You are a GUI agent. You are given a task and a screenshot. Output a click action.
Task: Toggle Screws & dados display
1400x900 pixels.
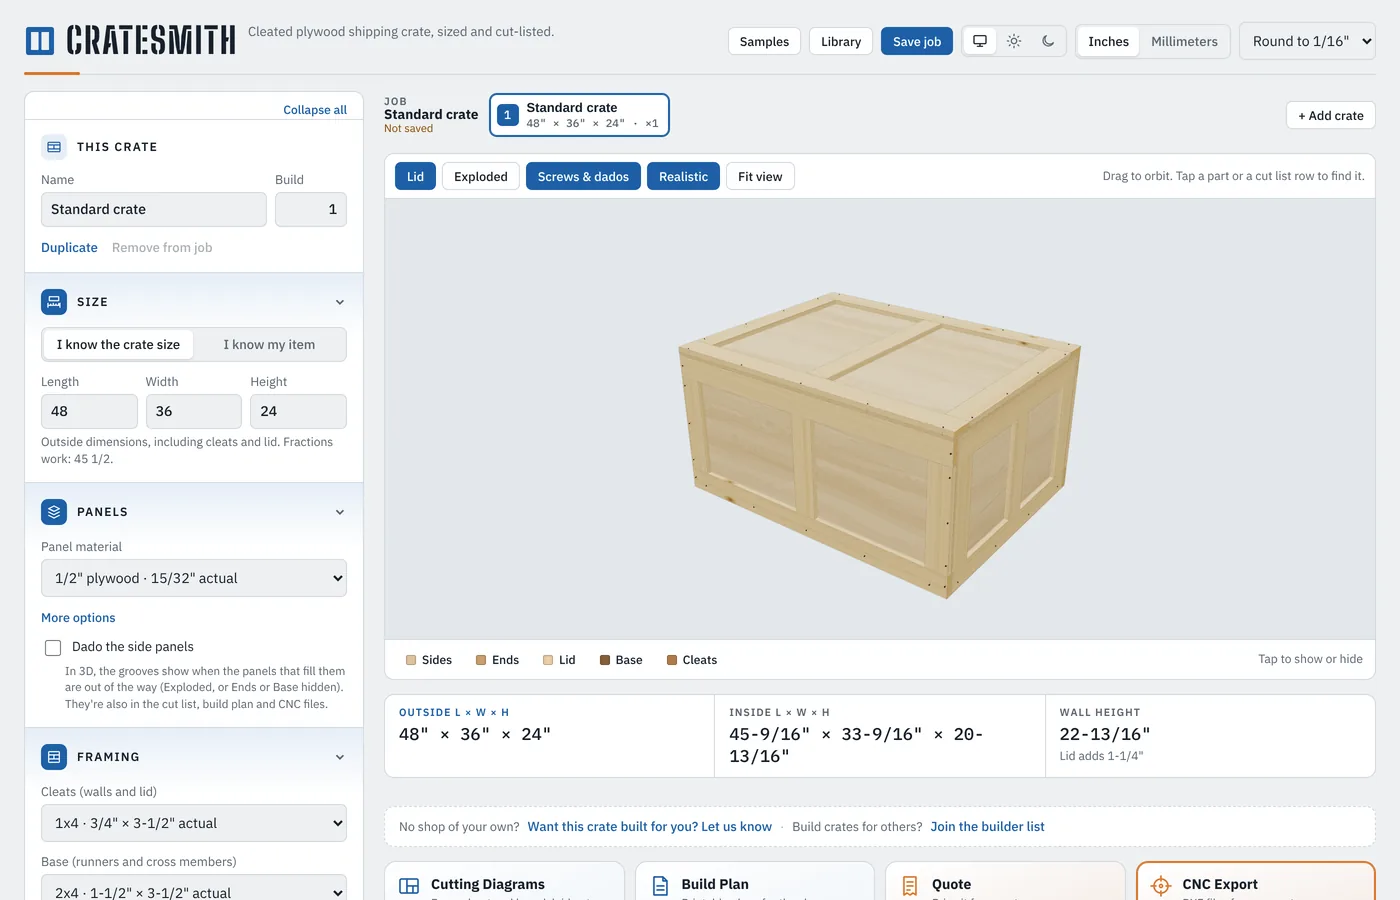(x=583, y=177)
